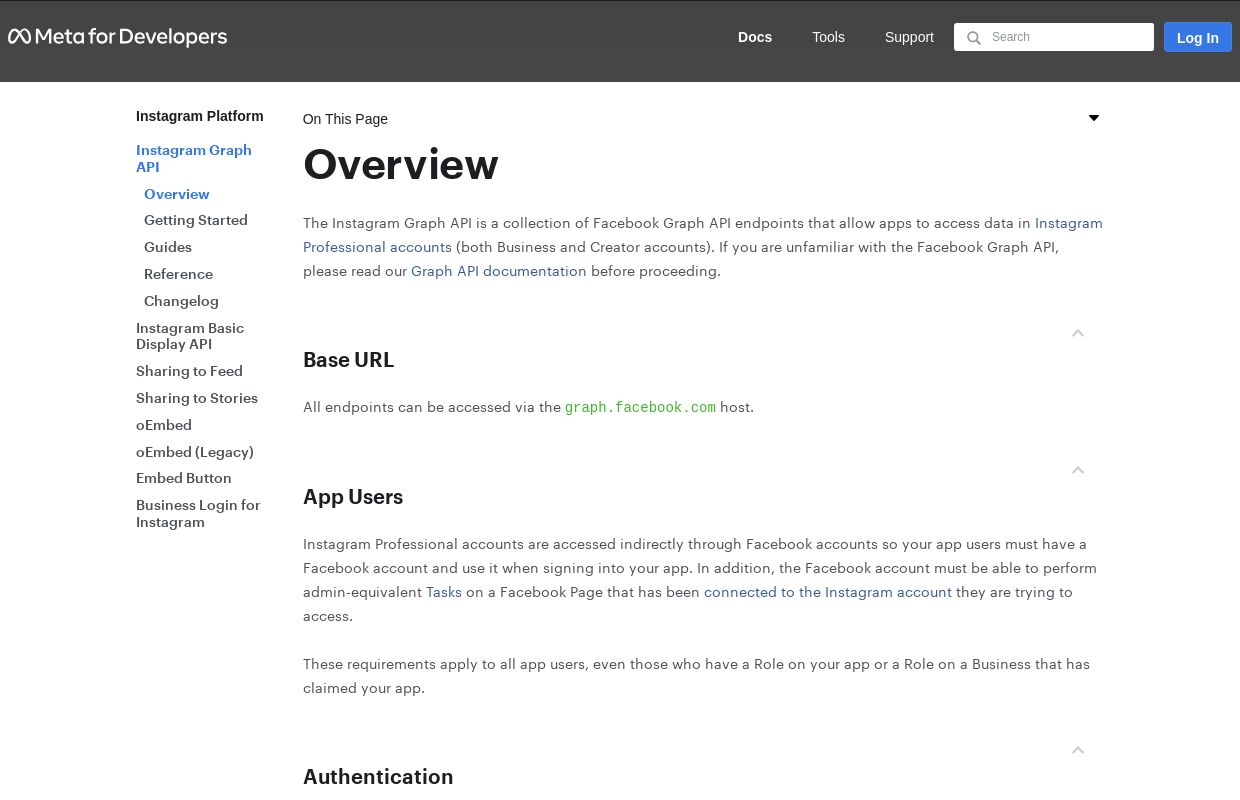Screen dimensions: 1240x800
Task: Click the caret icon beside Base URL
Action: click(x=1078, y=333)
